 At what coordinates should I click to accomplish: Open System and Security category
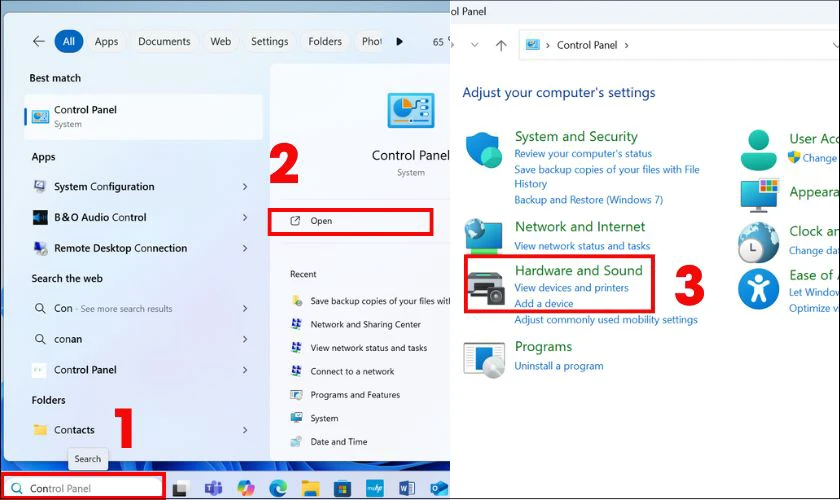[x=576, y=136]
